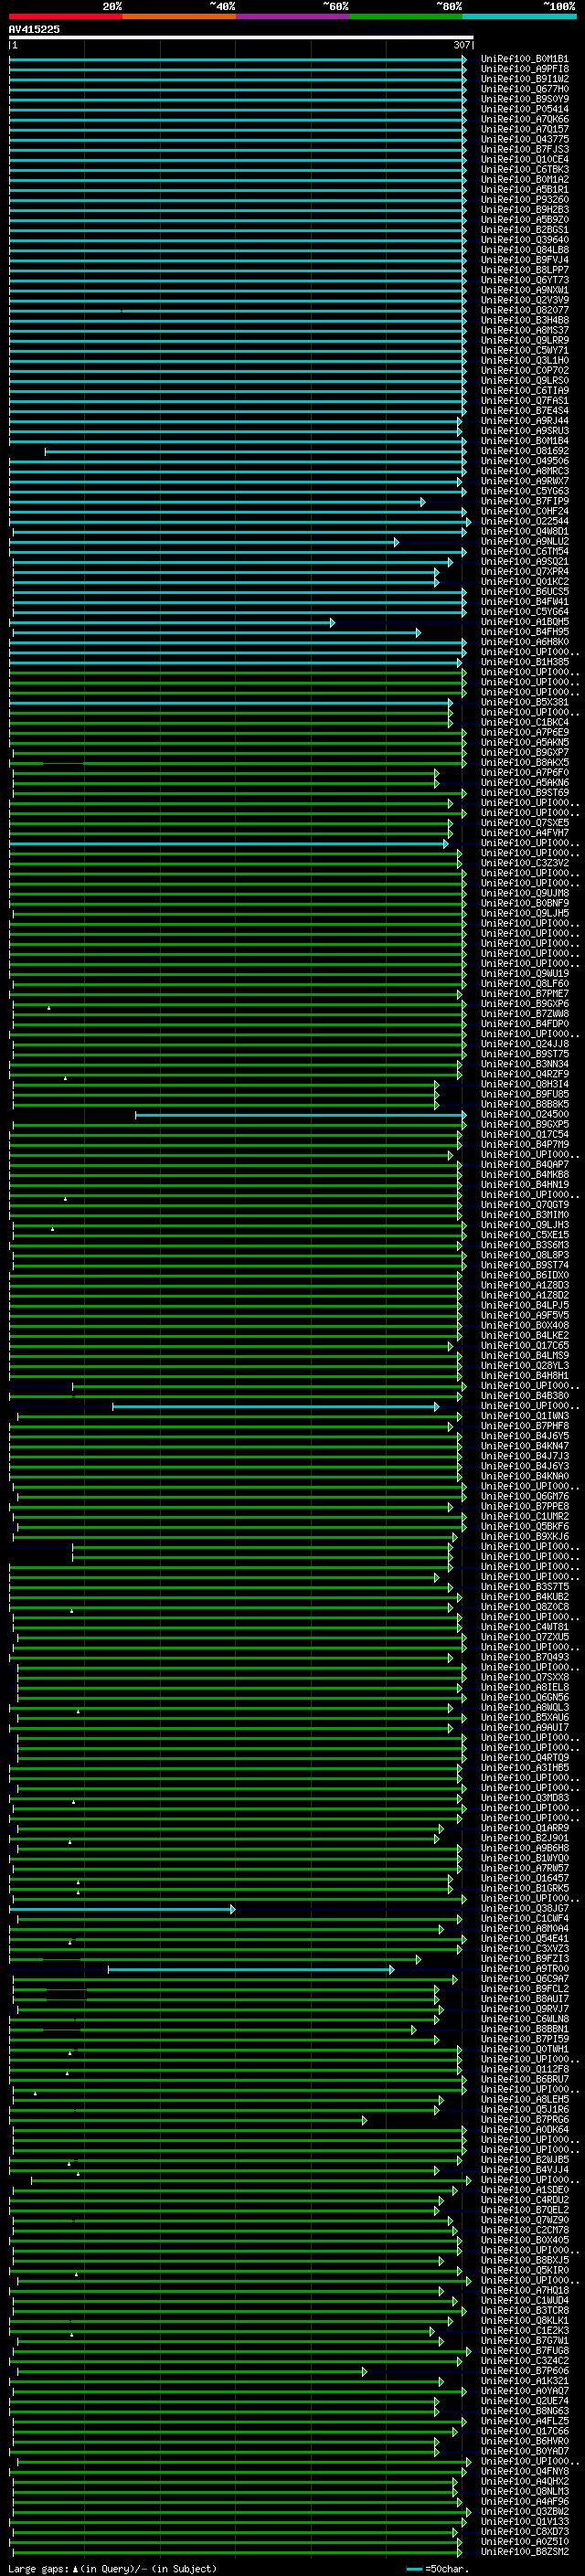Viewport: 585px width, 2576px height.
Task: Click hit label UniRef100_B7P606
Action: point(524,2371)
